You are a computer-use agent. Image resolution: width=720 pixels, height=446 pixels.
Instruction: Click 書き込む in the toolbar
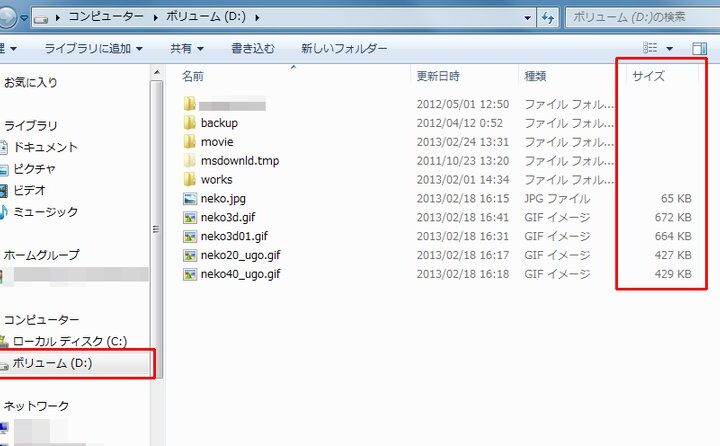[x=252, y=48]
